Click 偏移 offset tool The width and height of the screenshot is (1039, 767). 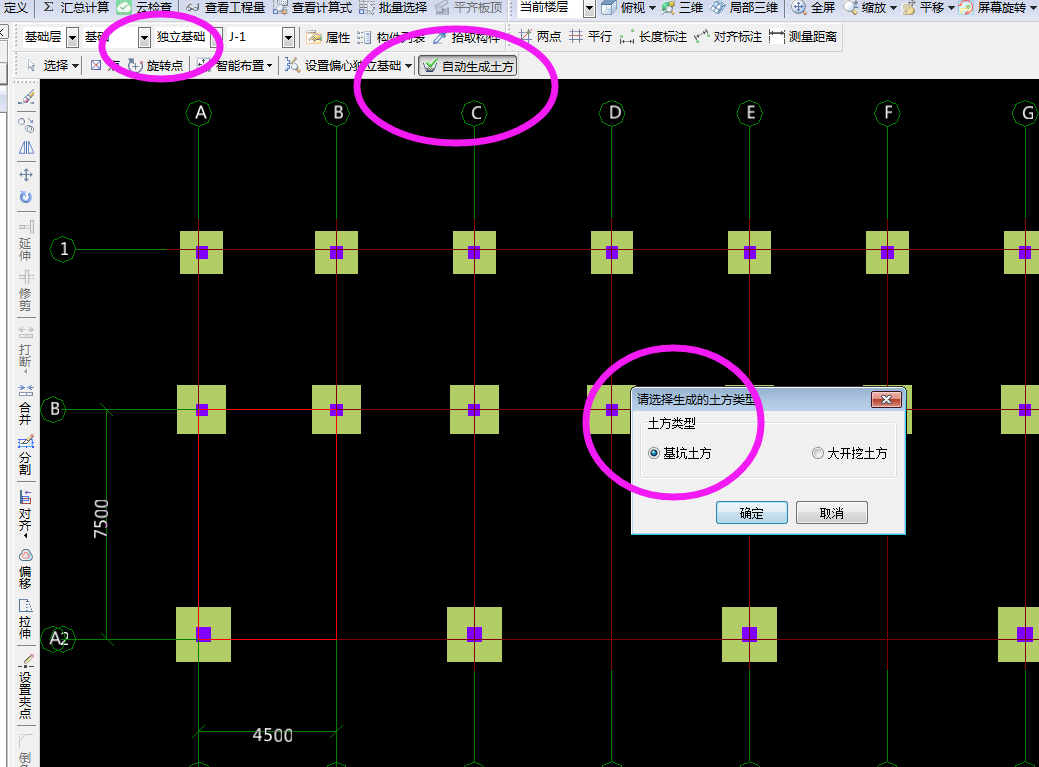pos(25,568)
